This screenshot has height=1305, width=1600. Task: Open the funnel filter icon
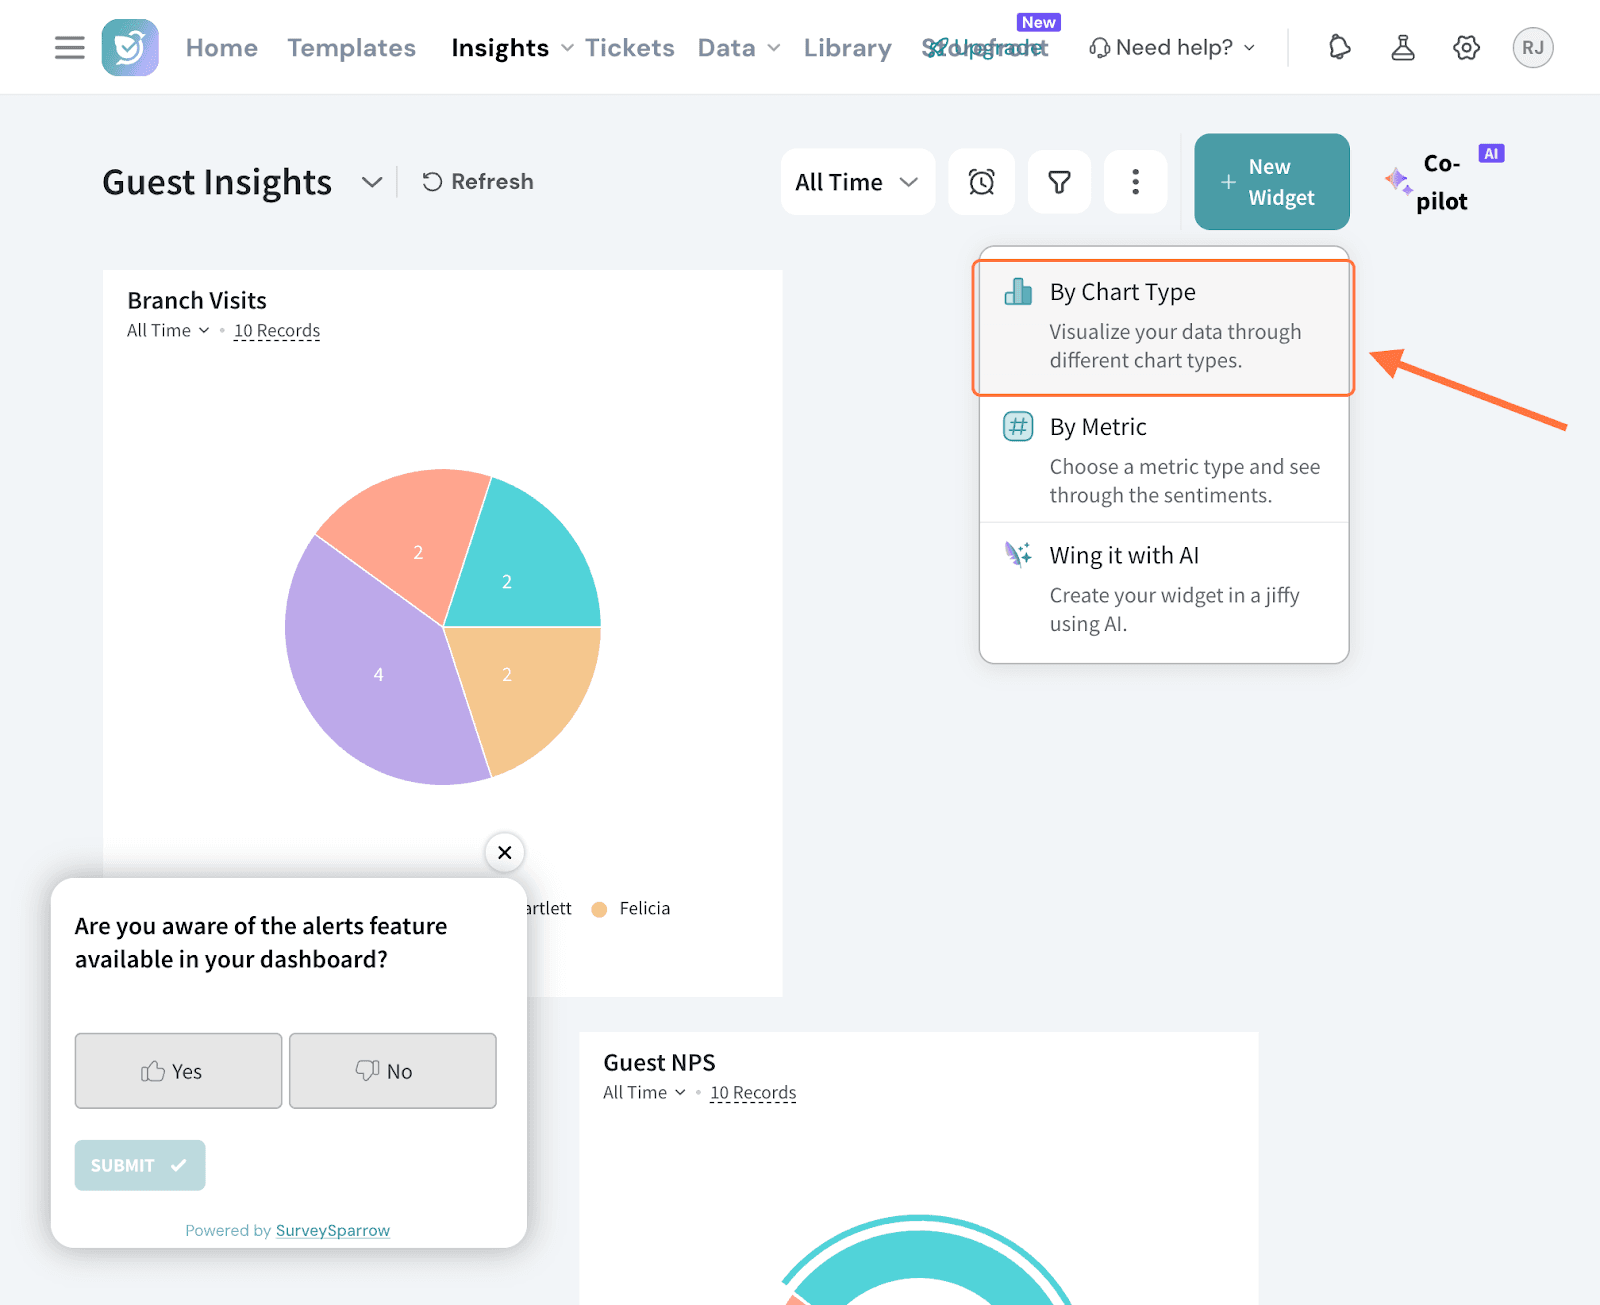click(1059, 182)
